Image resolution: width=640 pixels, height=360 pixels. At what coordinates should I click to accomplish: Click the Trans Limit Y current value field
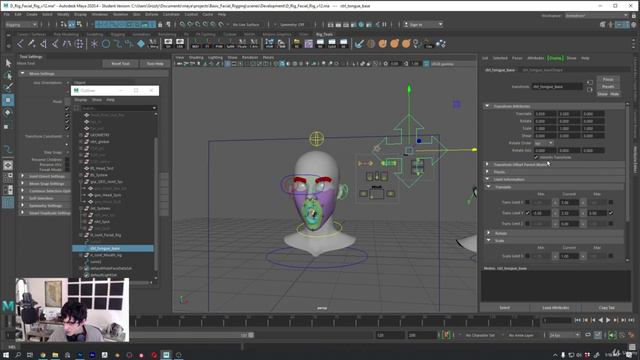(x=569, y=213)
